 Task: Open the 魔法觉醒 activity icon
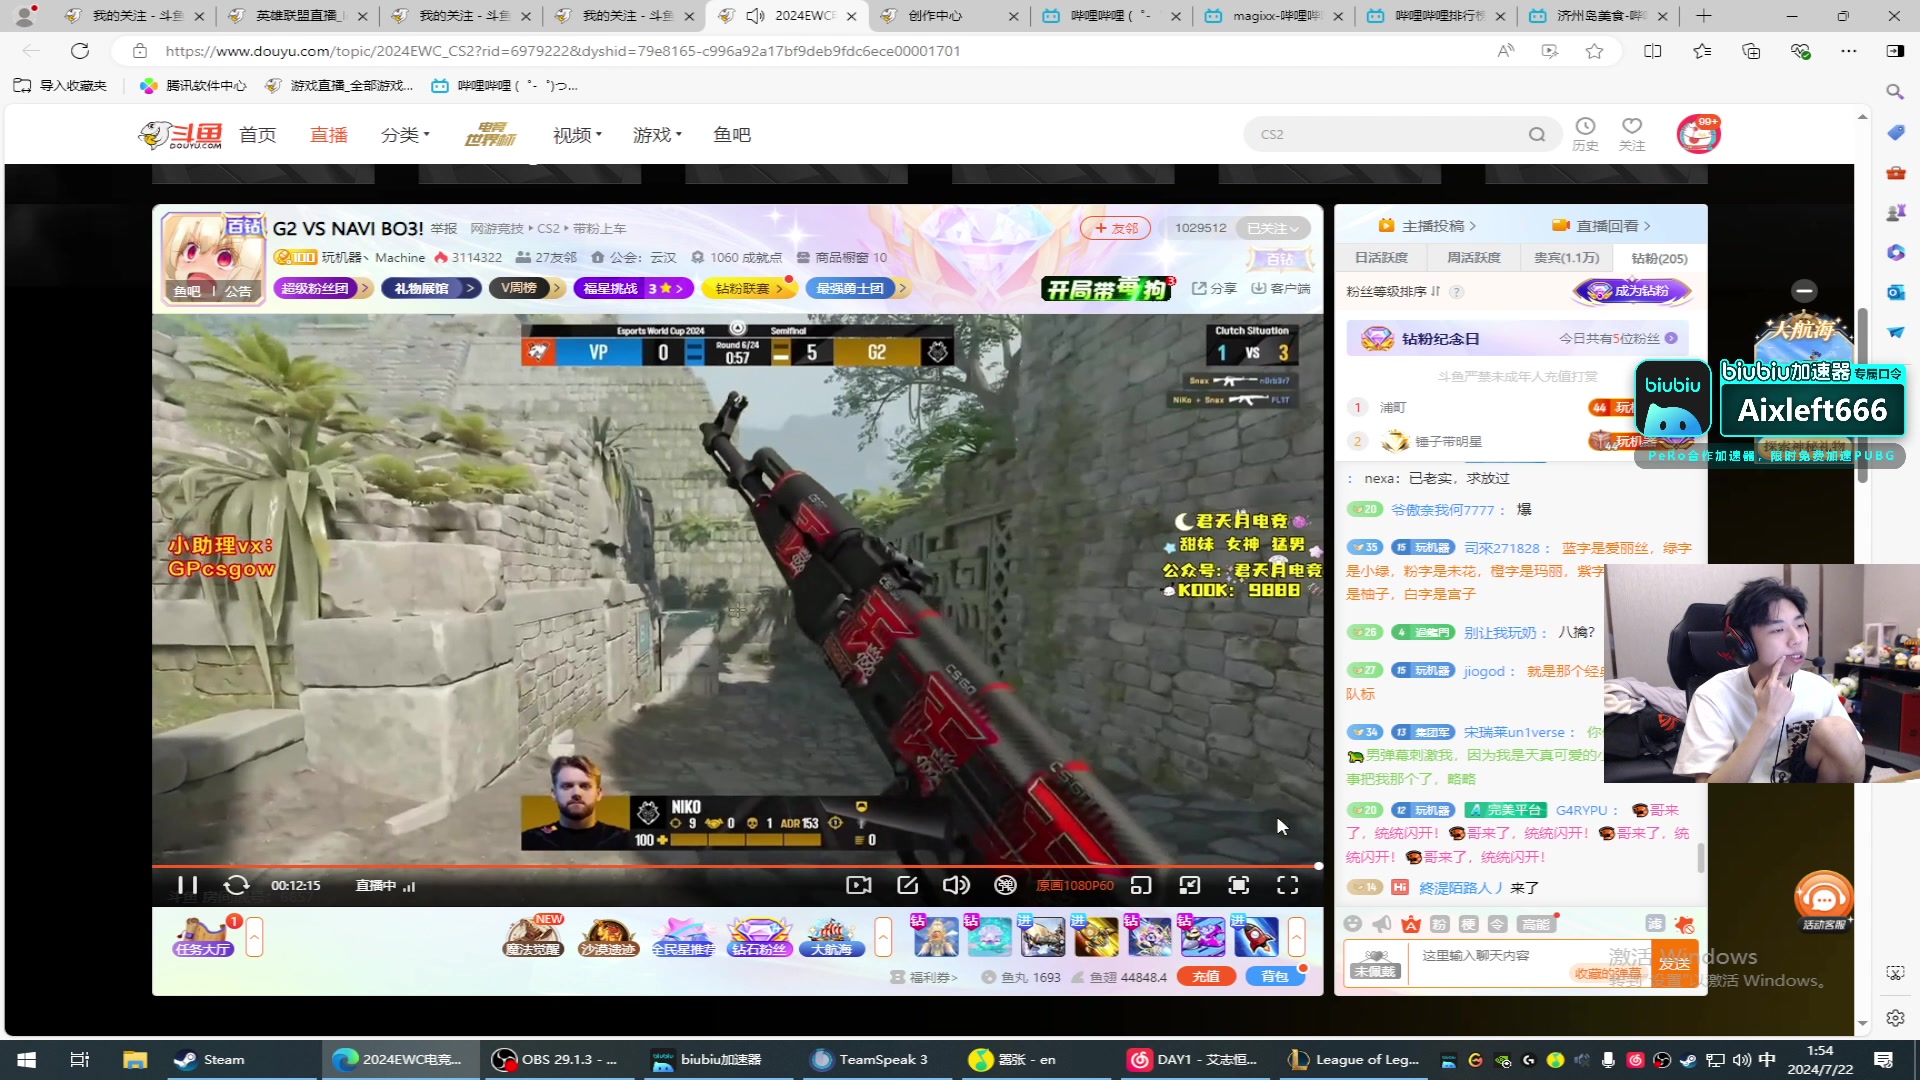point(533,937)
